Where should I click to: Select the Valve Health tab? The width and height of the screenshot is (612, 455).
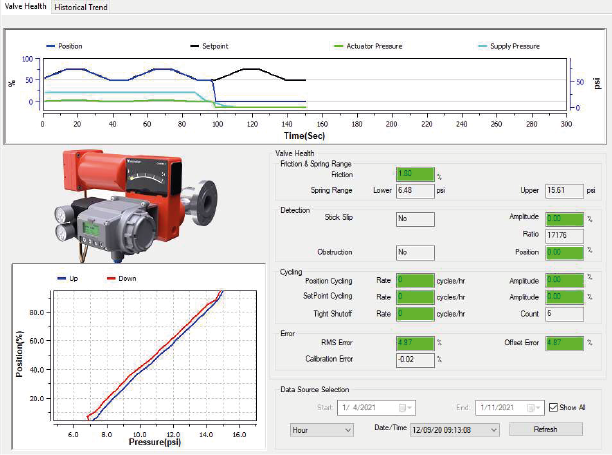click(x=25, y=7)
